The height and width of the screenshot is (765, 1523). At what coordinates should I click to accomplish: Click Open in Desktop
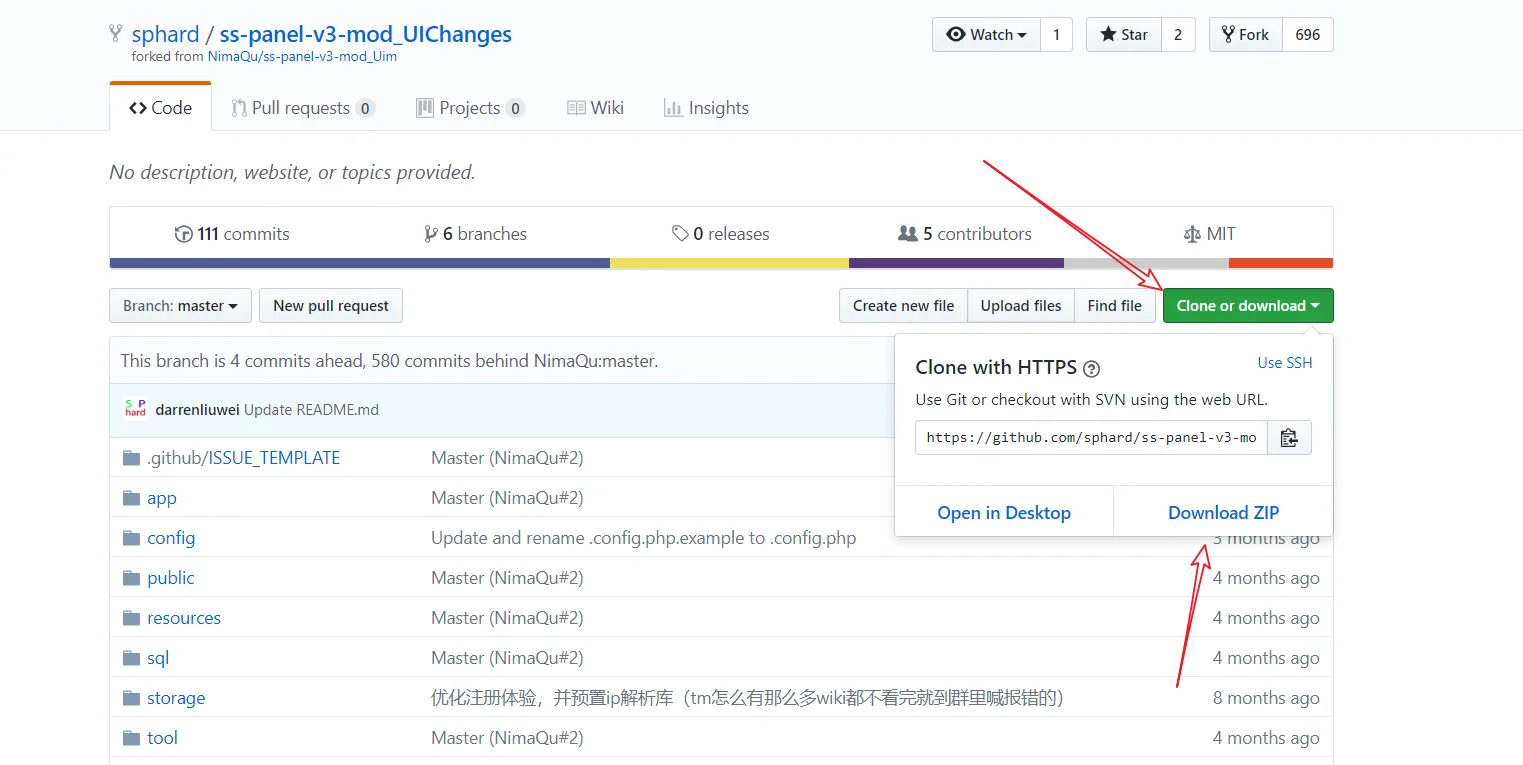click(1004, 513)
